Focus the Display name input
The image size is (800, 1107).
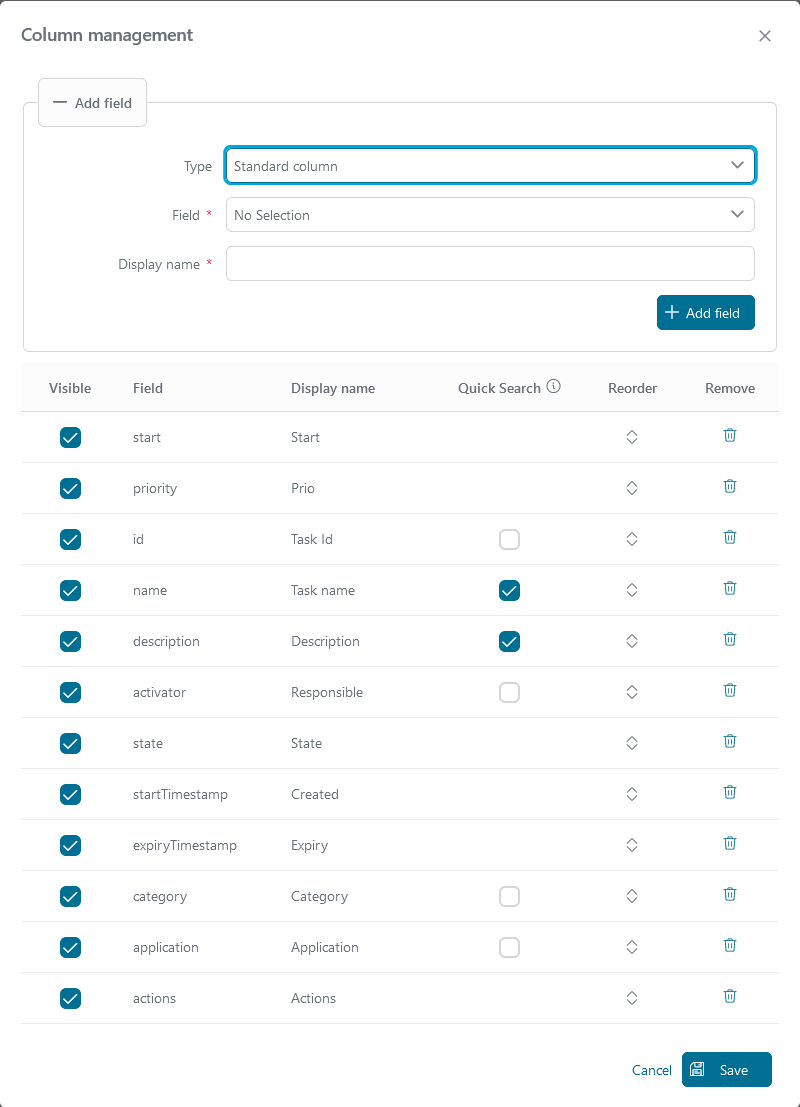[x=490, y=263]
